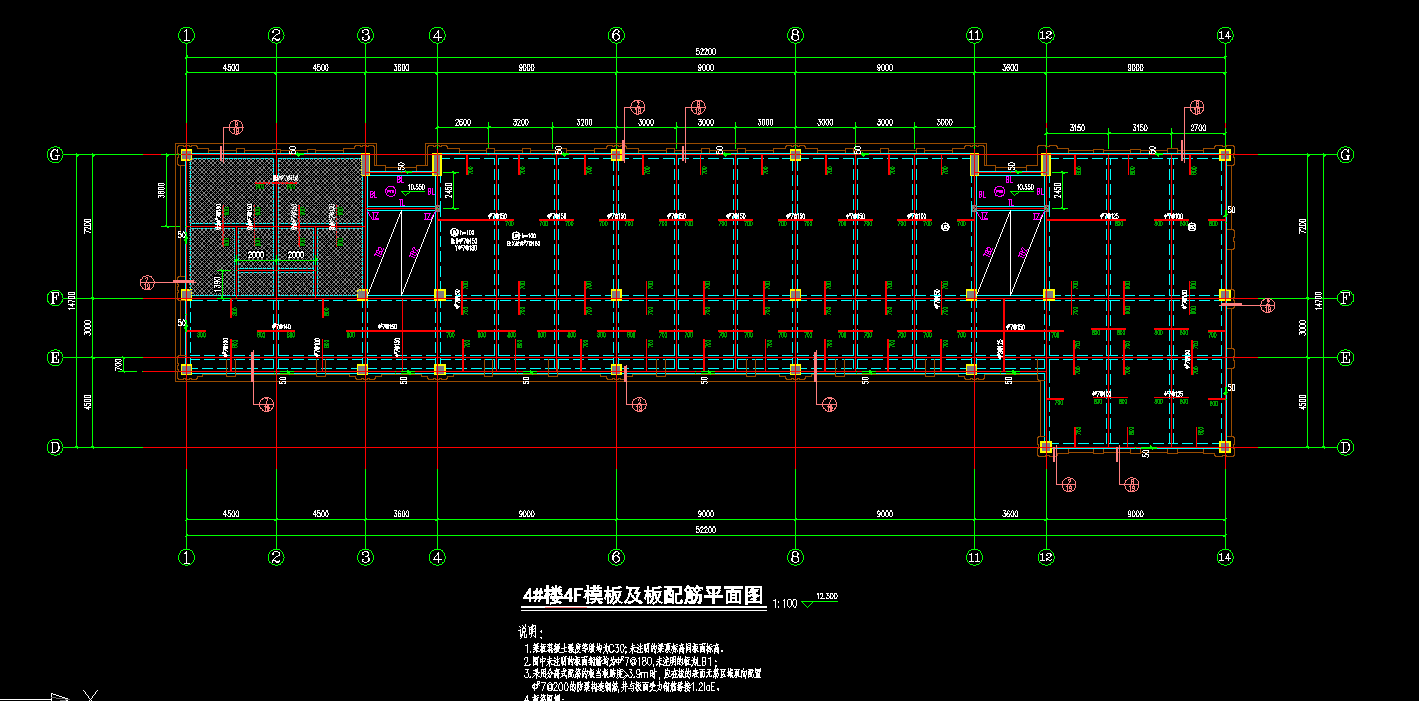
Task: Select axis bubble G right of the plan
Action: click(1346, 155)
